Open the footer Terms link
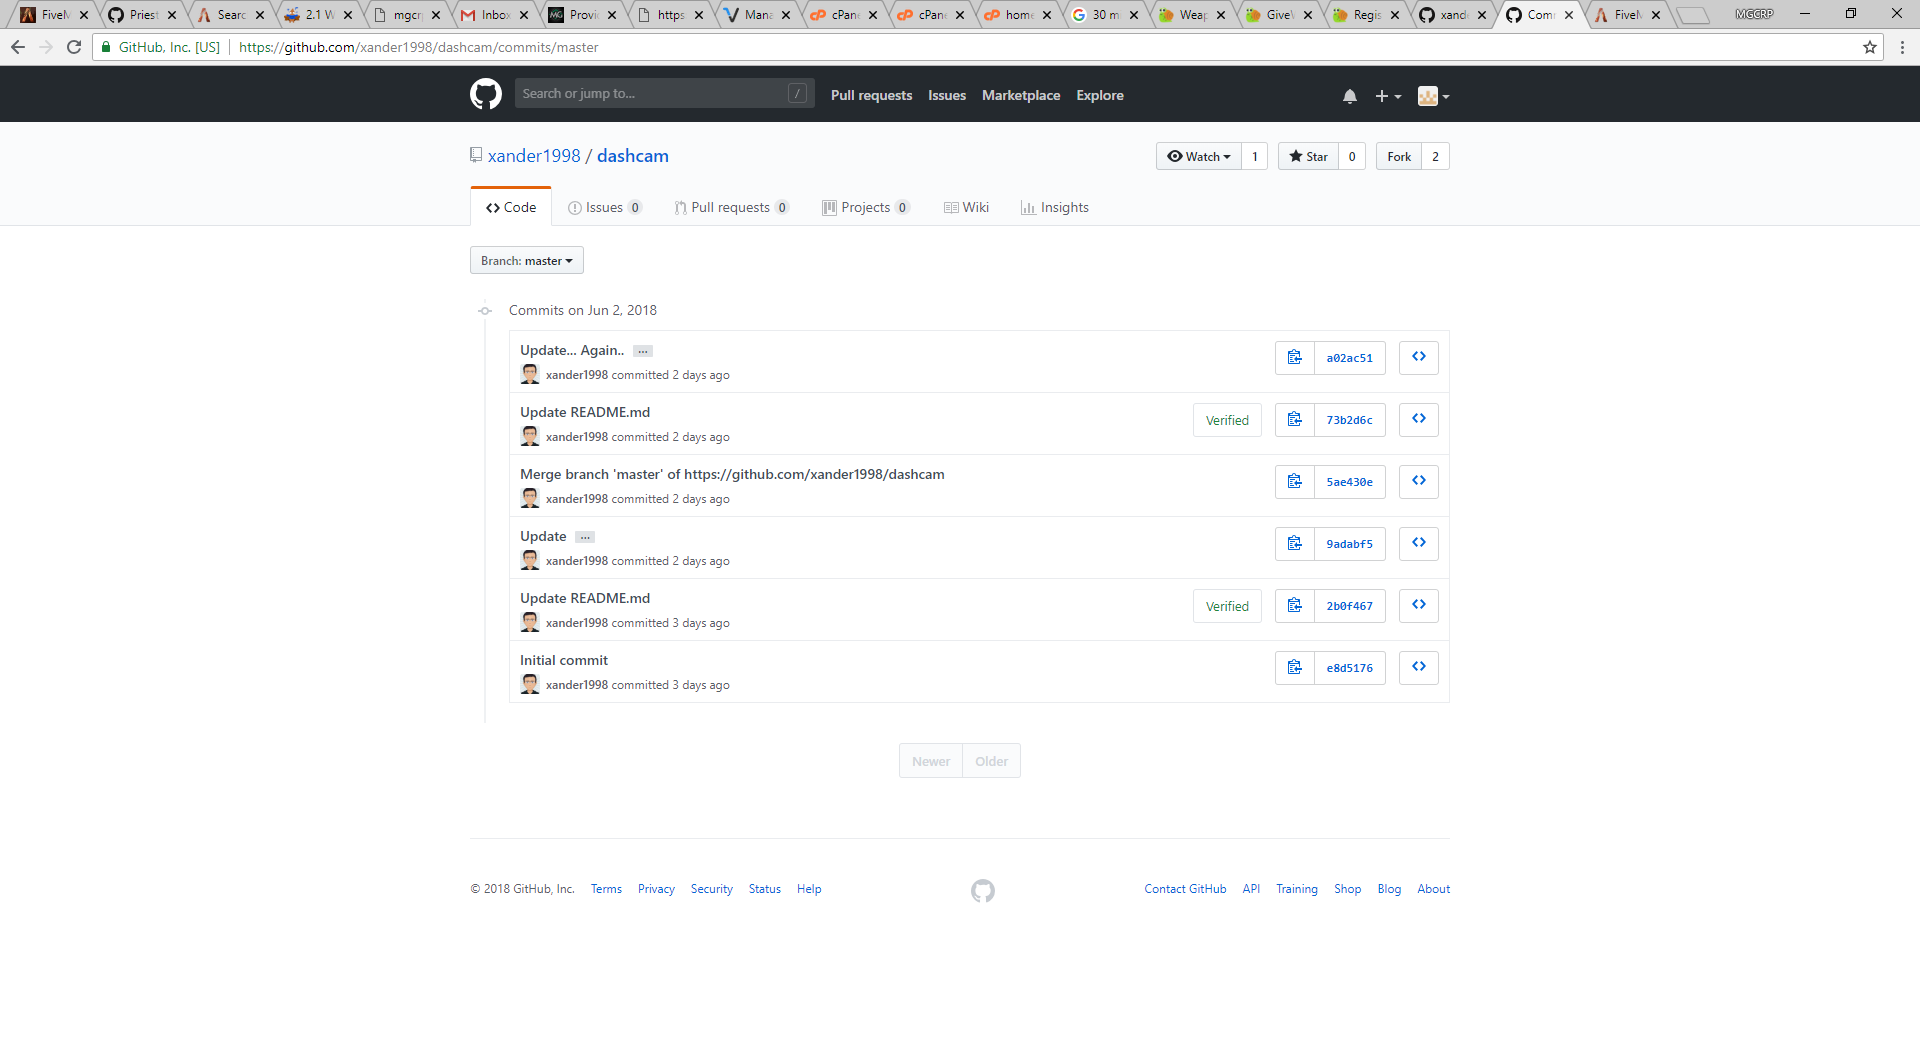The height and width of the screenshot is (1040, 1920). [606, 889]
